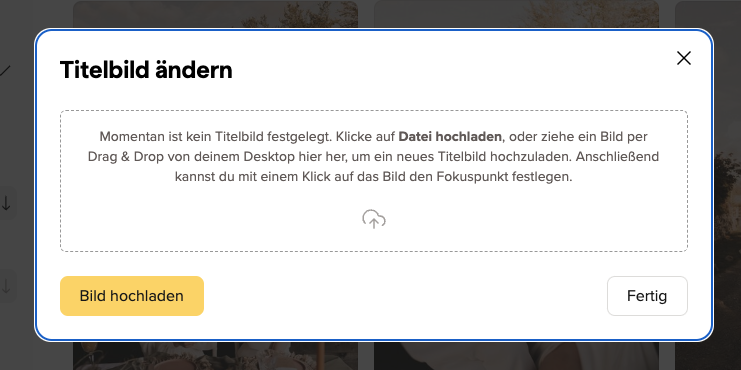This screenshot has height=370, width=741.
Task: Click the lower dimmed down-arrow icon
Action: (x=6, y=286)
